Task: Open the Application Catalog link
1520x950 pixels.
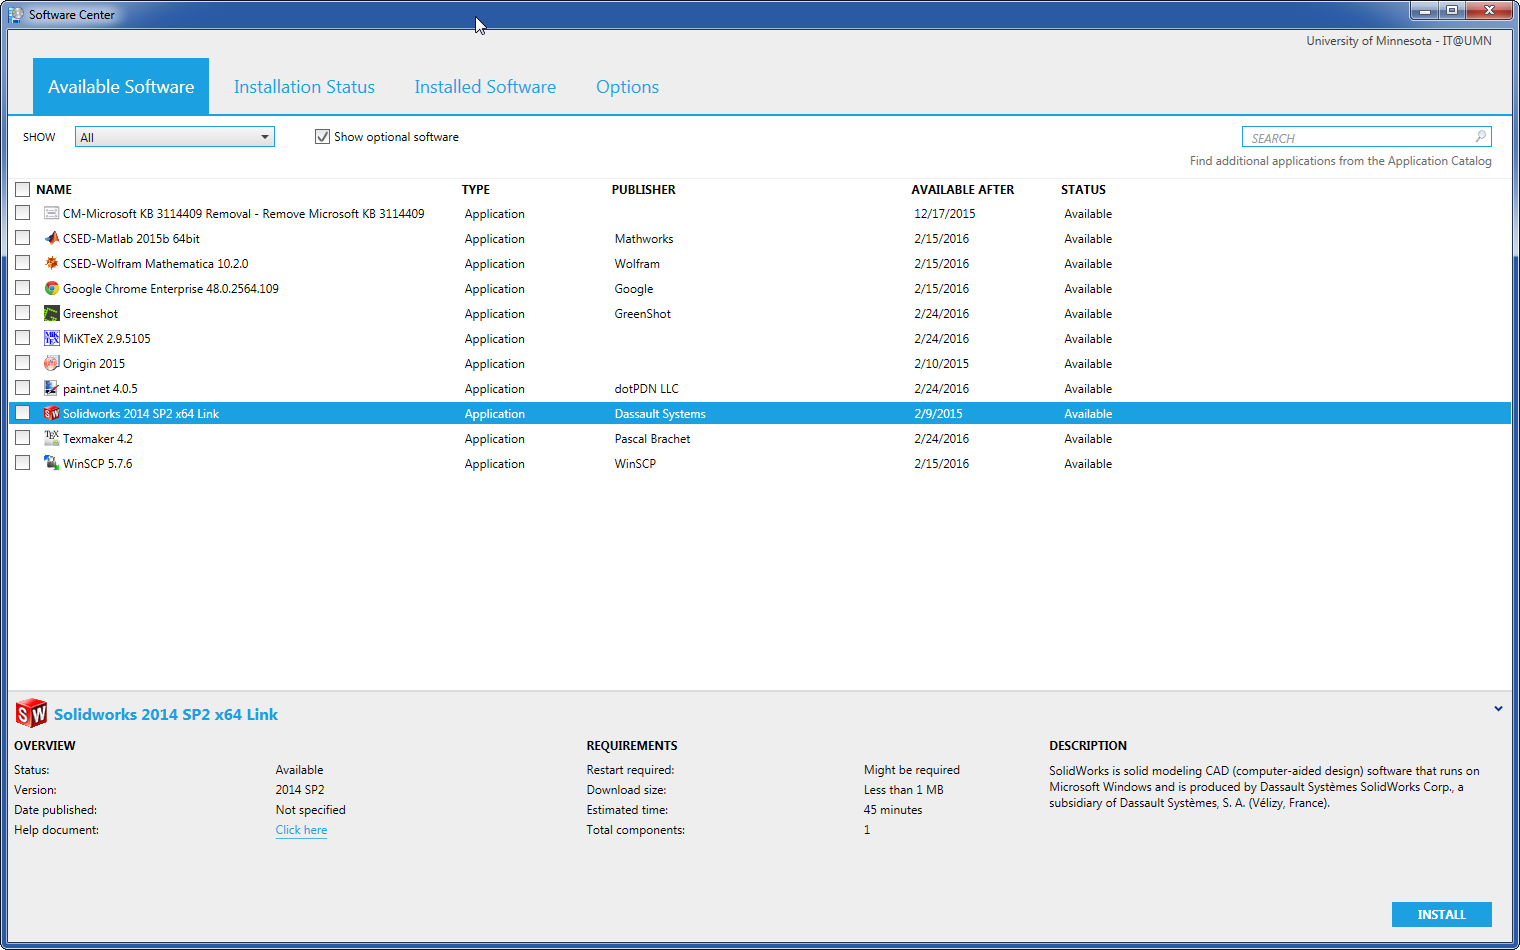Action: coord(1340,161)
